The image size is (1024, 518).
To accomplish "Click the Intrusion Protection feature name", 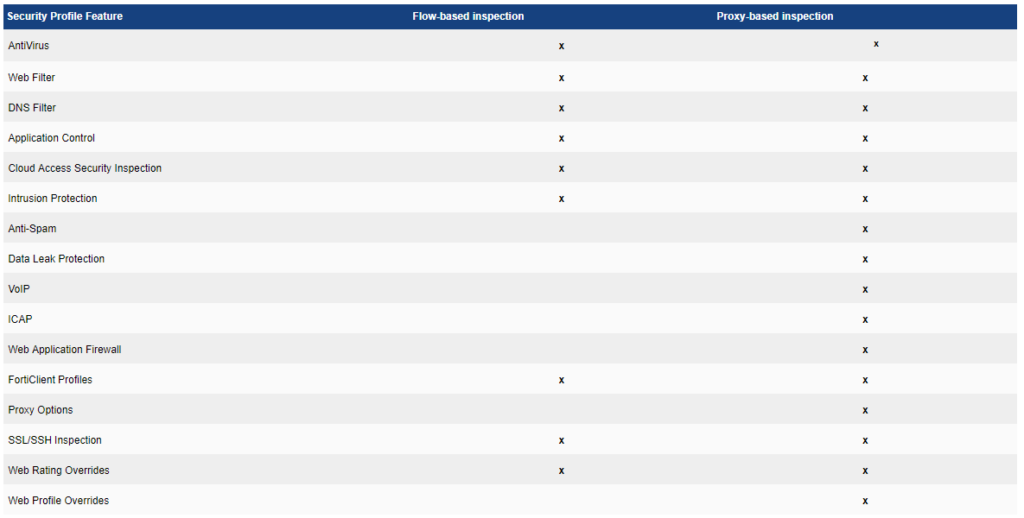I will [53, 198].
